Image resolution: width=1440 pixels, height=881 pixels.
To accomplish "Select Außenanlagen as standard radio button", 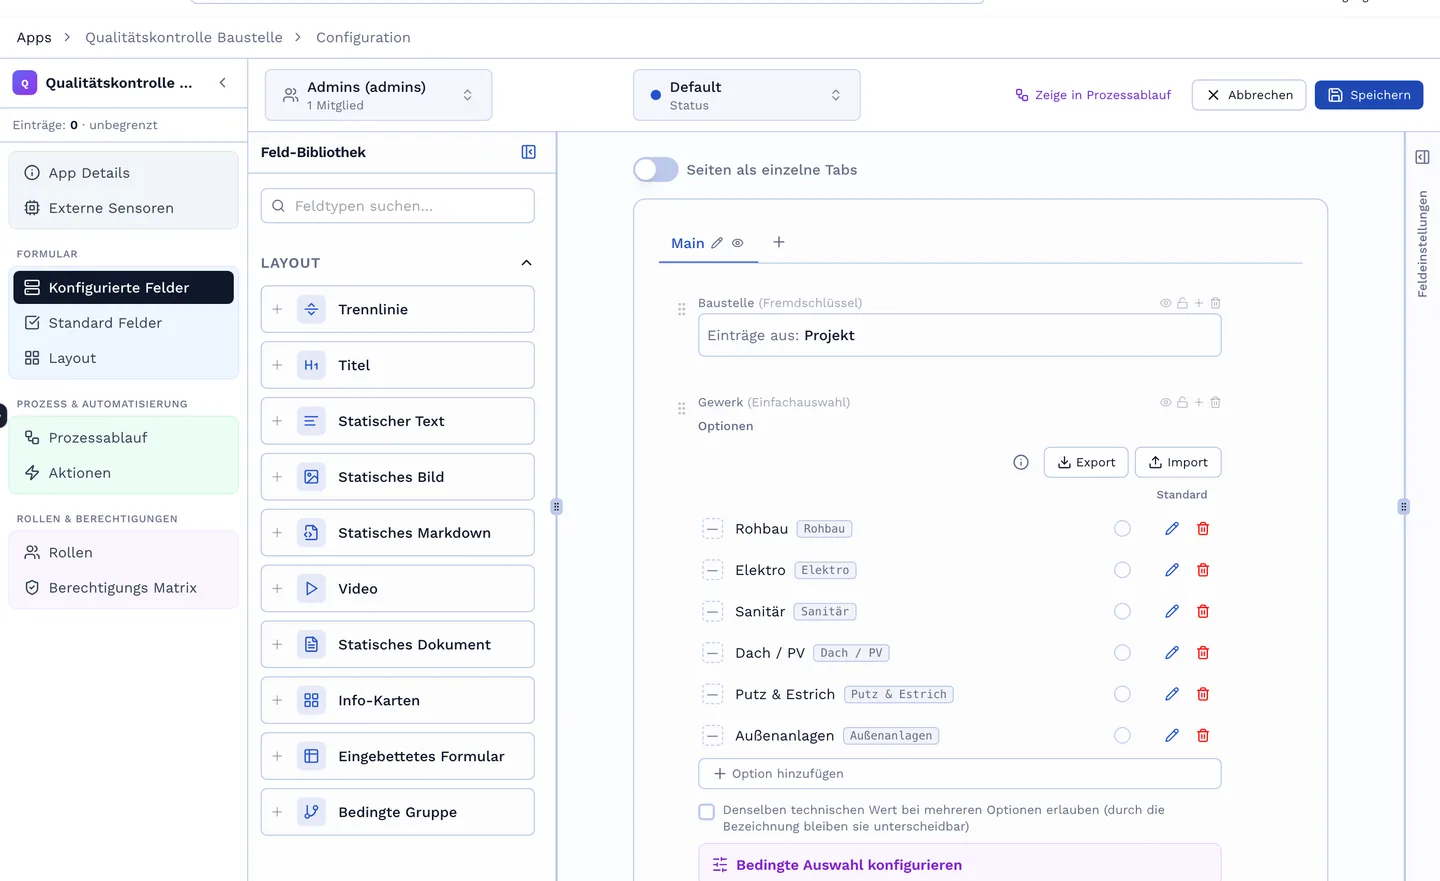I will 1122,735.
